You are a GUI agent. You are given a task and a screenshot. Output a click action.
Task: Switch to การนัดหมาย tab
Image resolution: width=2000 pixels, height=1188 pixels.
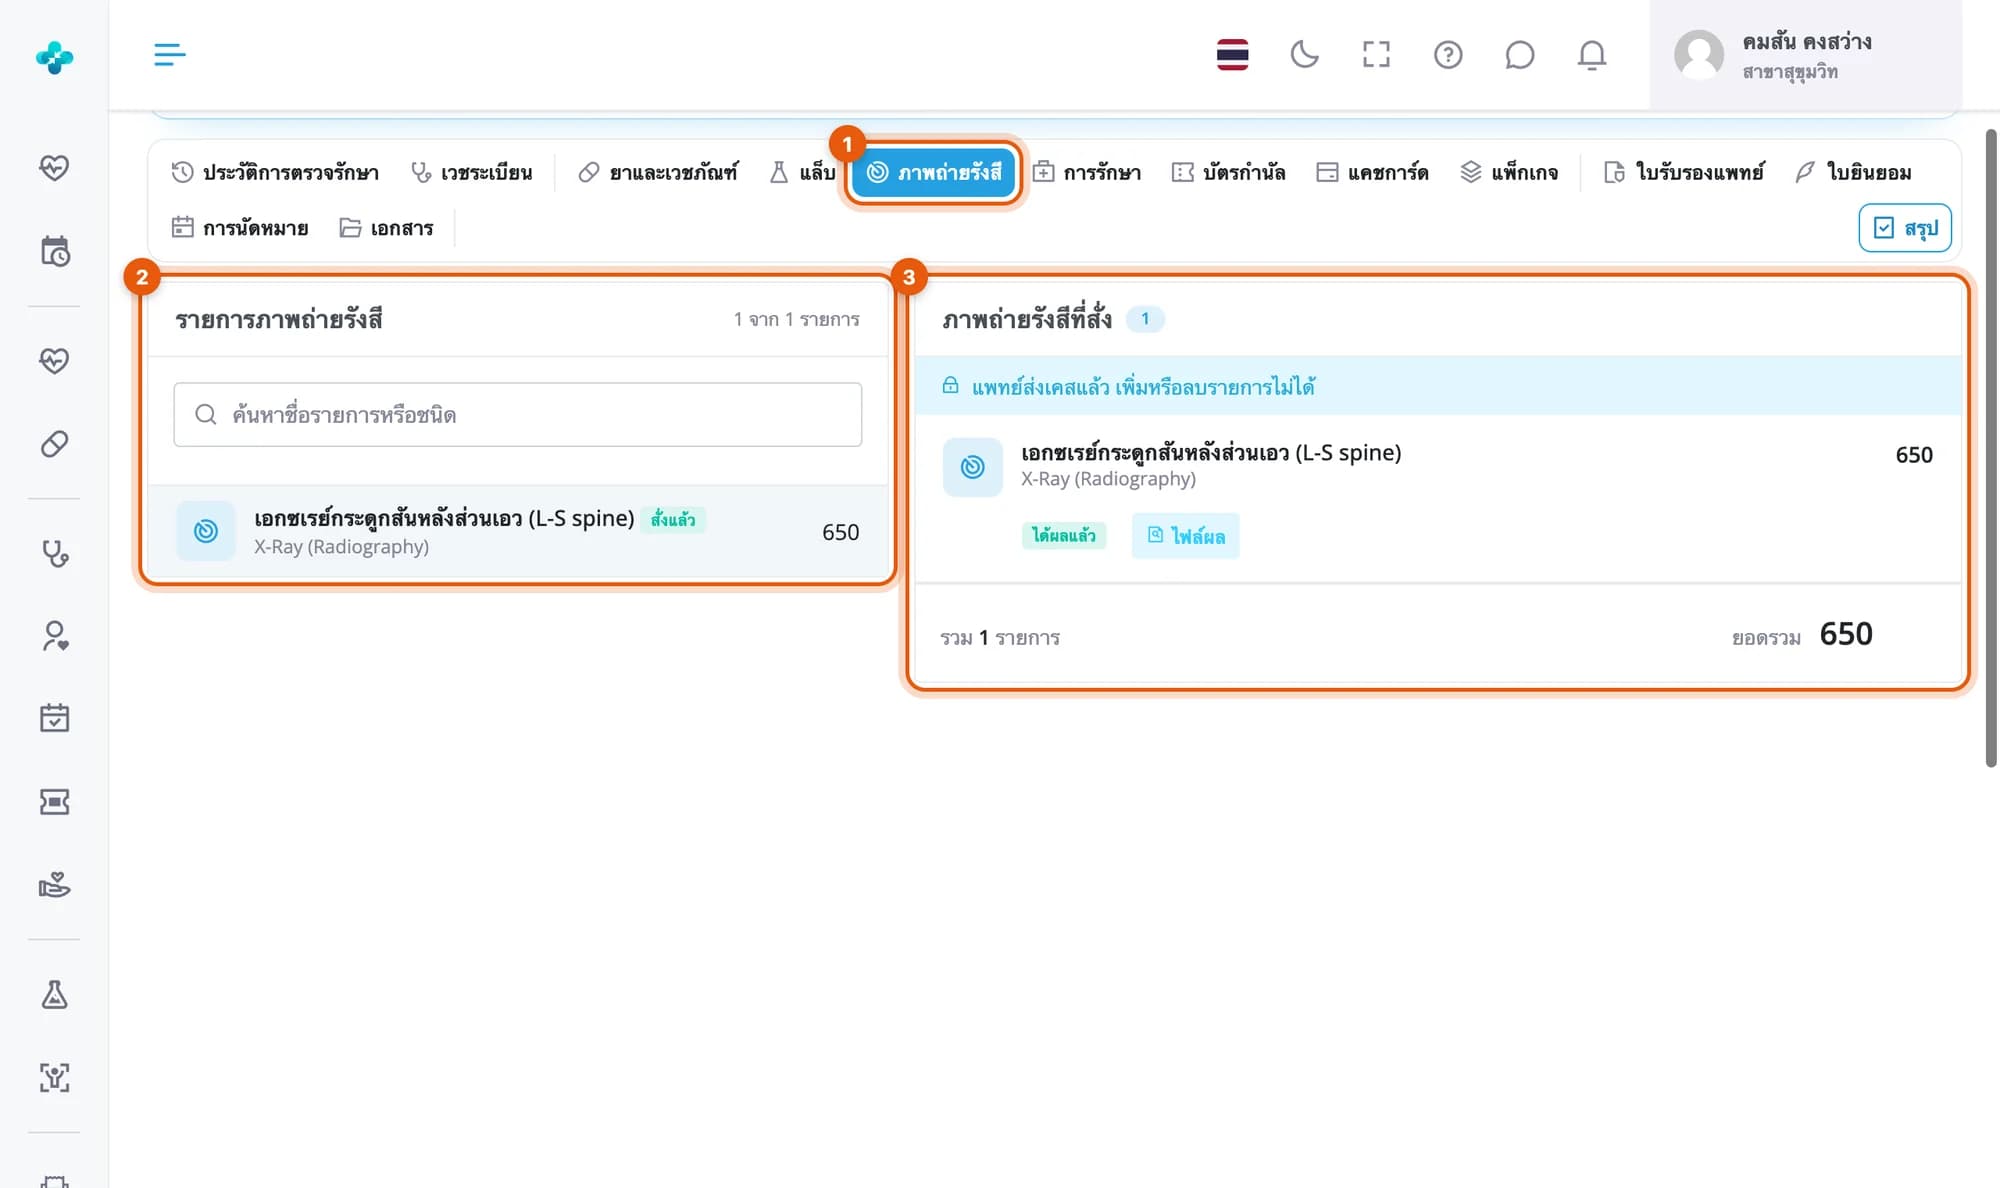tap(240, 228)
